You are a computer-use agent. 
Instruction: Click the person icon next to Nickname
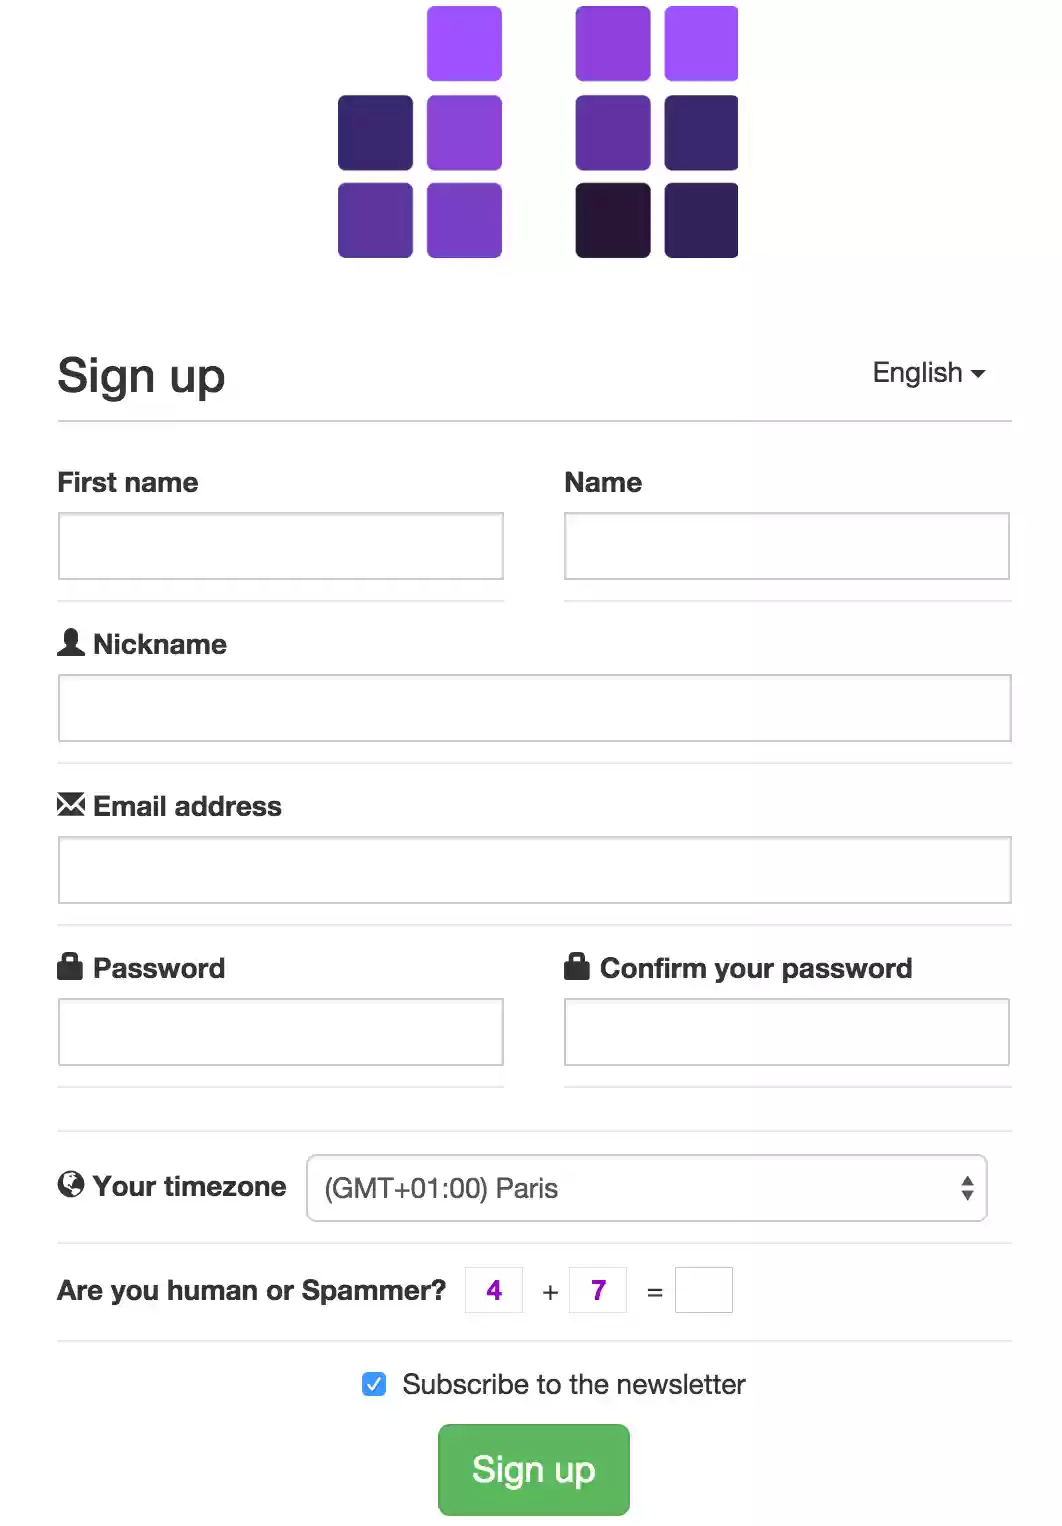tap(70, 643)
